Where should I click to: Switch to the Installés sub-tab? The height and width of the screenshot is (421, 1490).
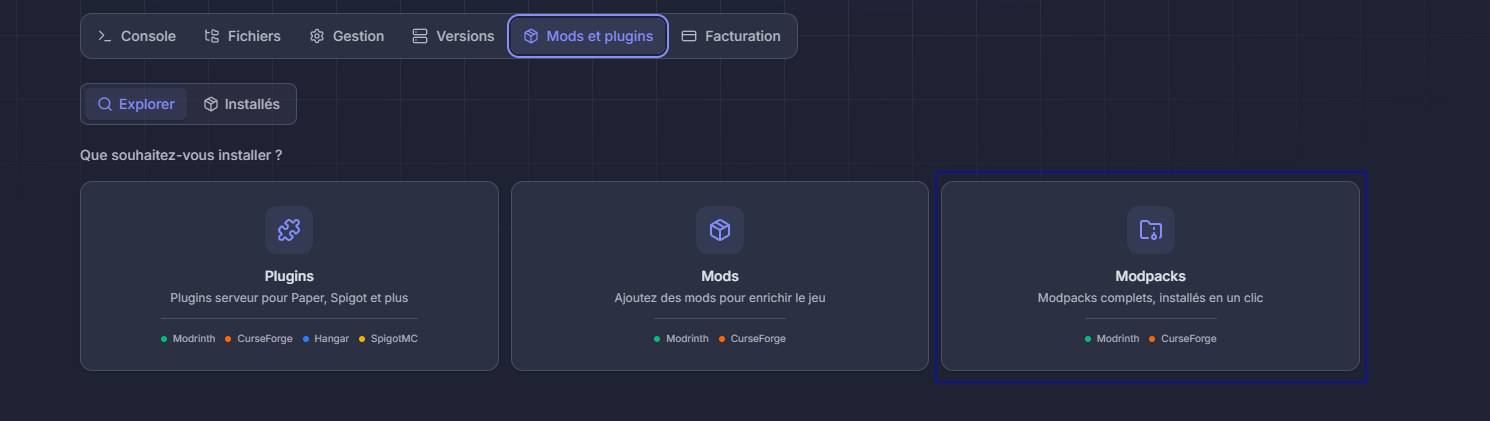(241, 104)
